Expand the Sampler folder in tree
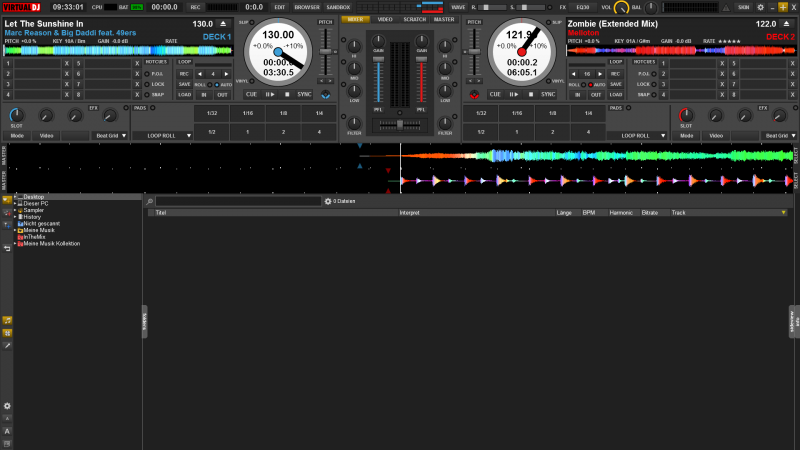Screen dimensions: 800x450 (x=15, y=210)
